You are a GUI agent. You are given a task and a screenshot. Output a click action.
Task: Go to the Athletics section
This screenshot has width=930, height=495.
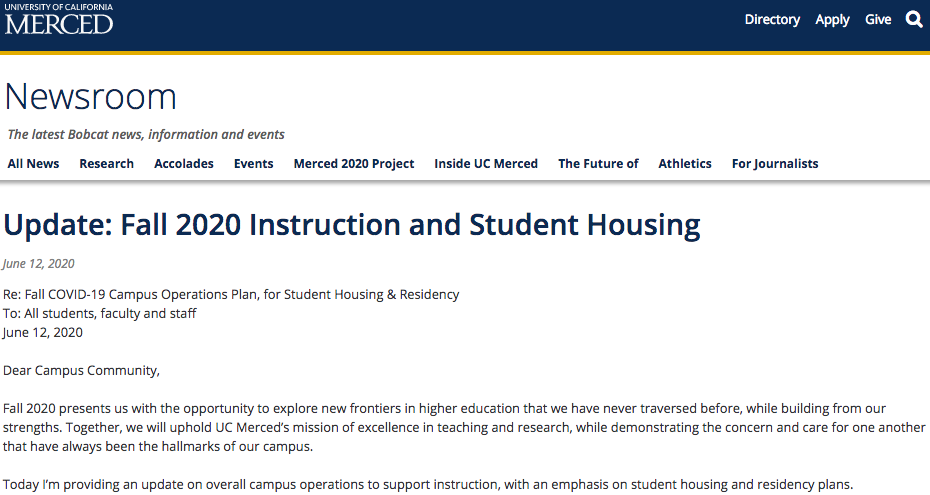coord(685,164)
